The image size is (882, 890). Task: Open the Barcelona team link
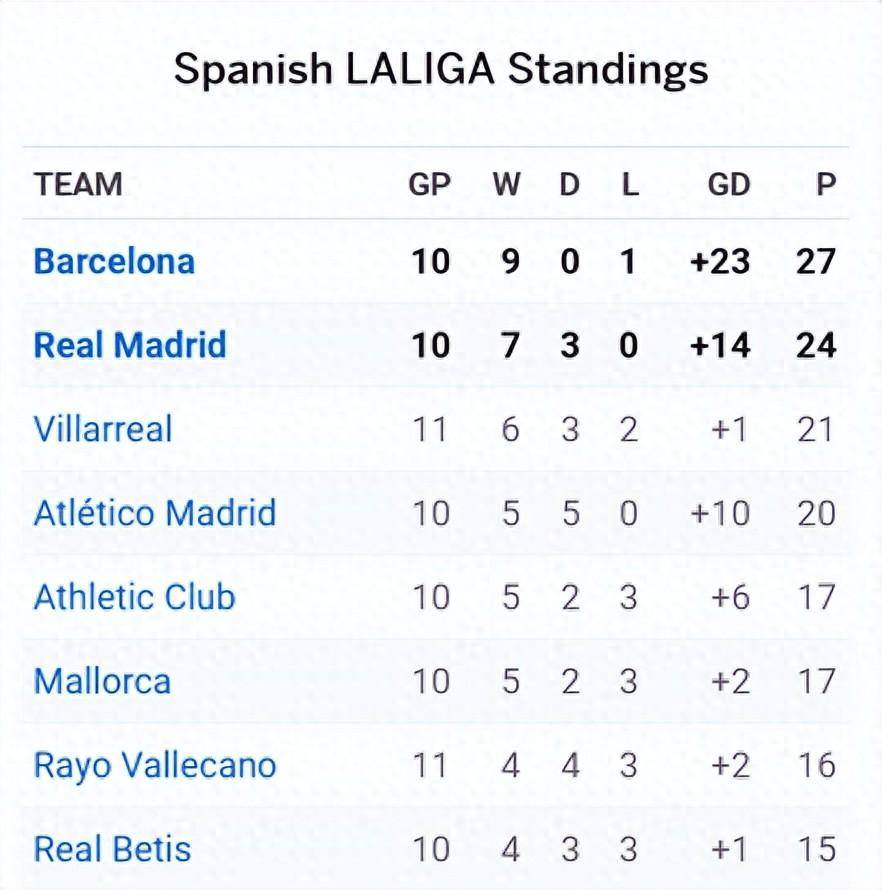click(x=114, y=262)
